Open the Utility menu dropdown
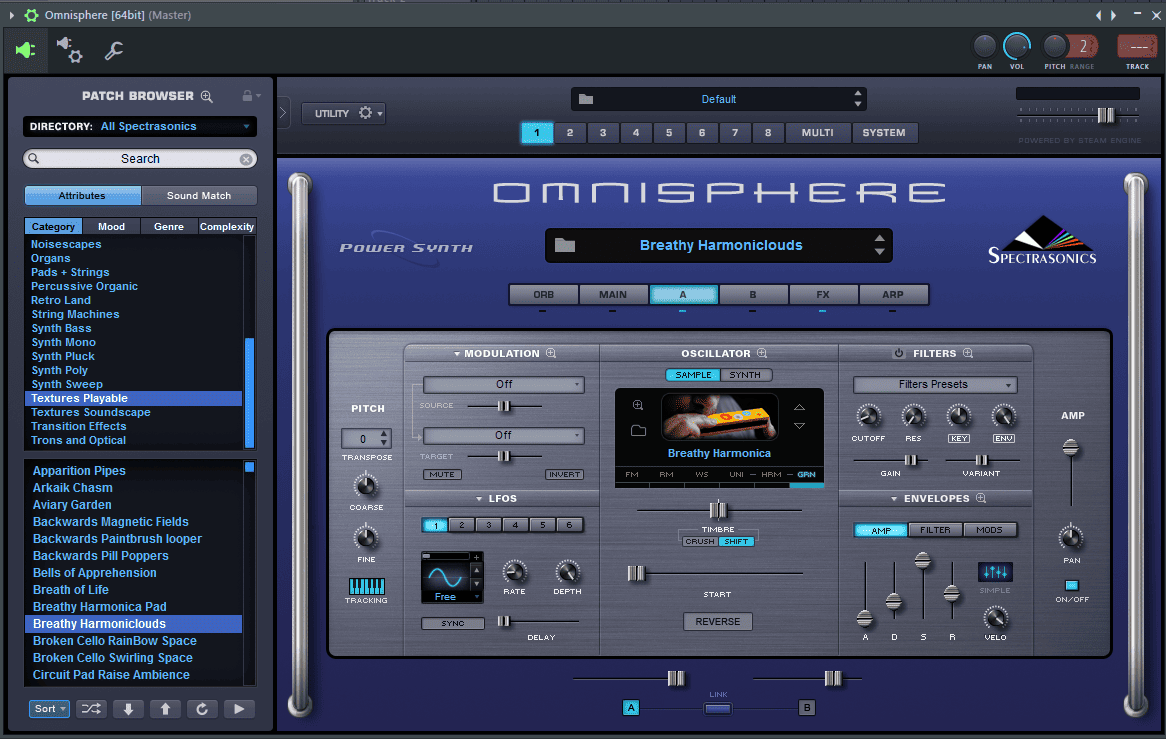The height and width of the screenshot is (739, 1166). click(x=343, y=113)
